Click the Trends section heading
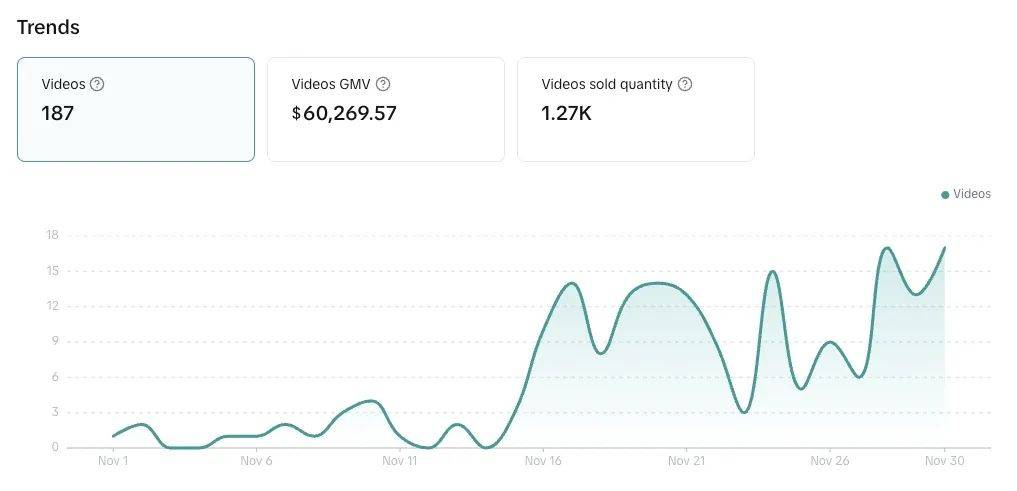The height and width of the screenshot is (491, 1017). point(48,27)
